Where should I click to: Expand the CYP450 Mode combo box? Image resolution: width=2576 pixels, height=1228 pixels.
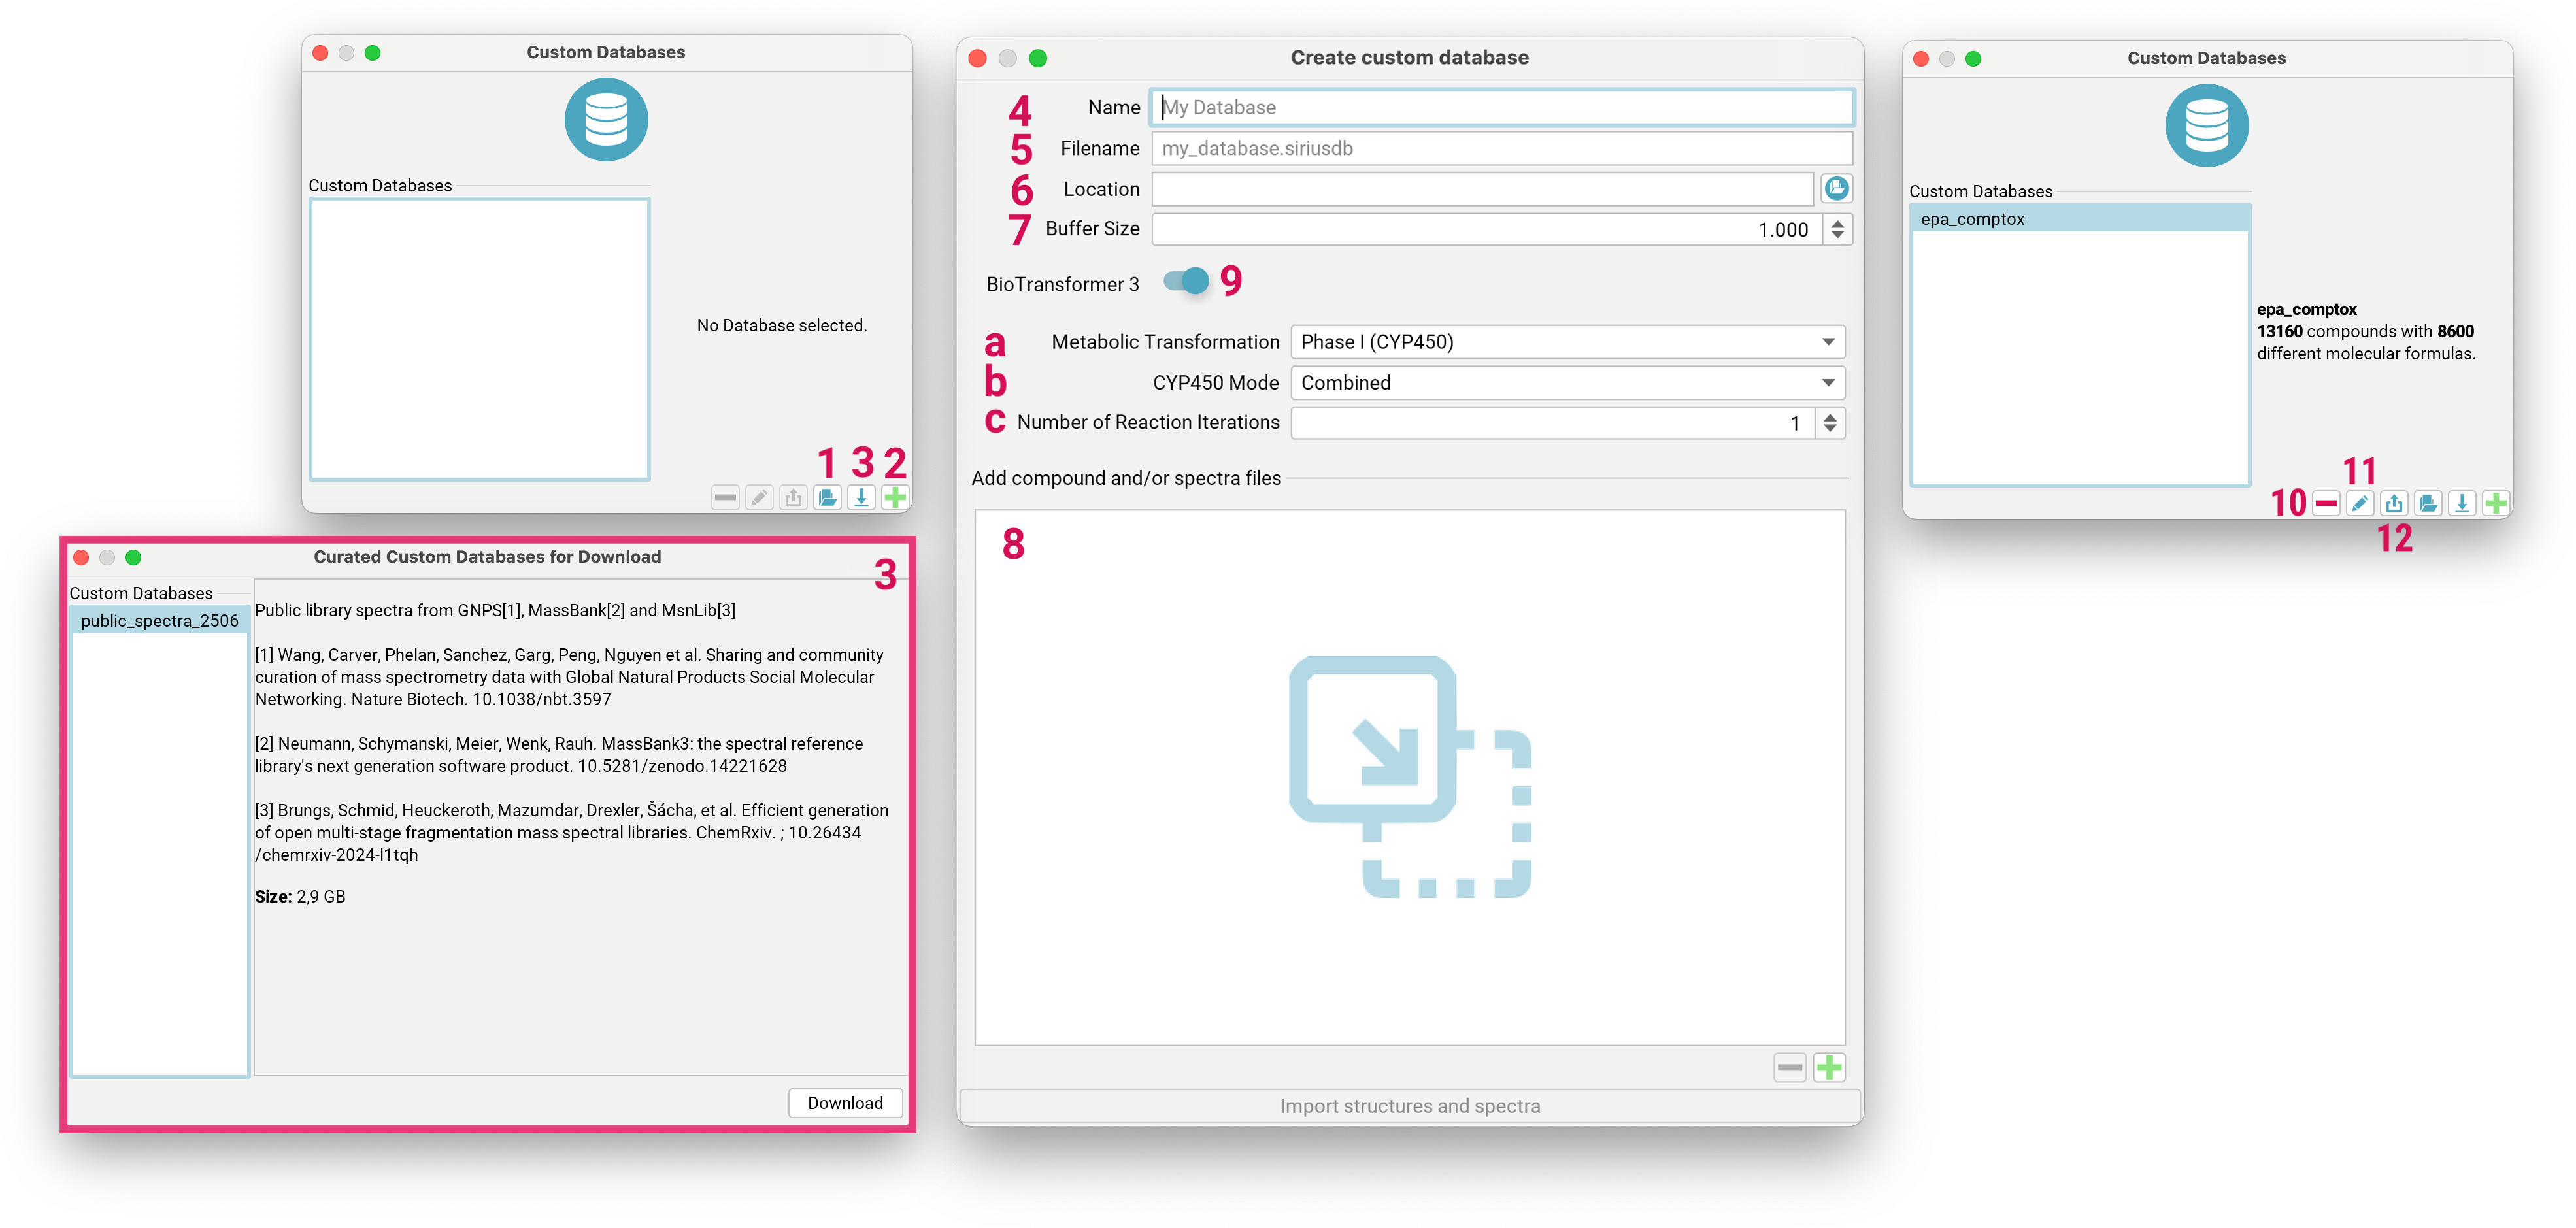(x=1567, y=383)
